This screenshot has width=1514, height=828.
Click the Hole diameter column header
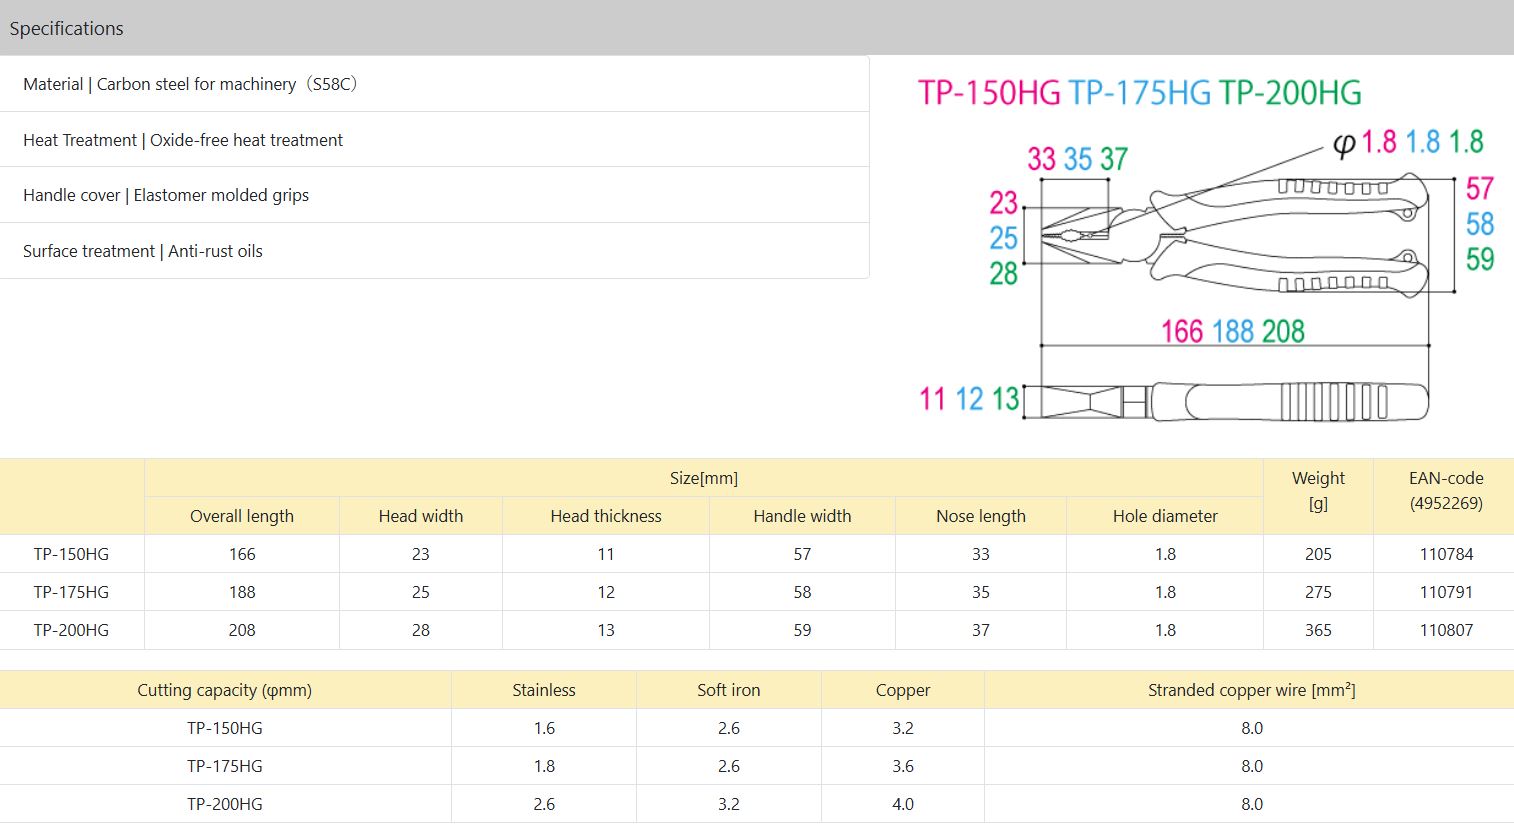click(x=1165, y=516)
